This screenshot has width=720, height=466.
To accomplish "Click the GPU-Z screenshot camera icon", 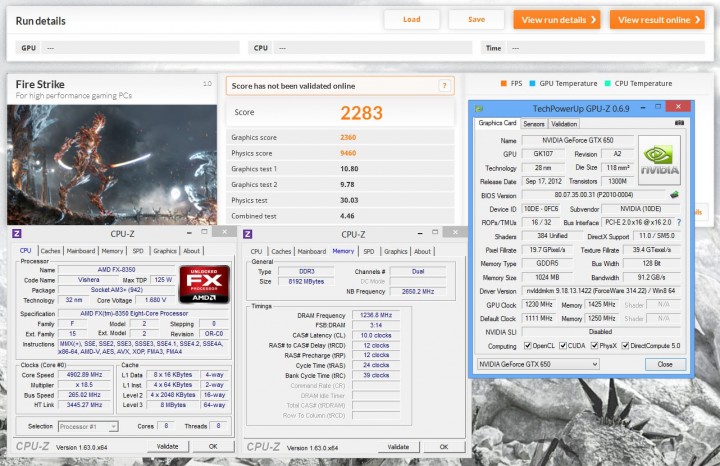I will [679, 123].
